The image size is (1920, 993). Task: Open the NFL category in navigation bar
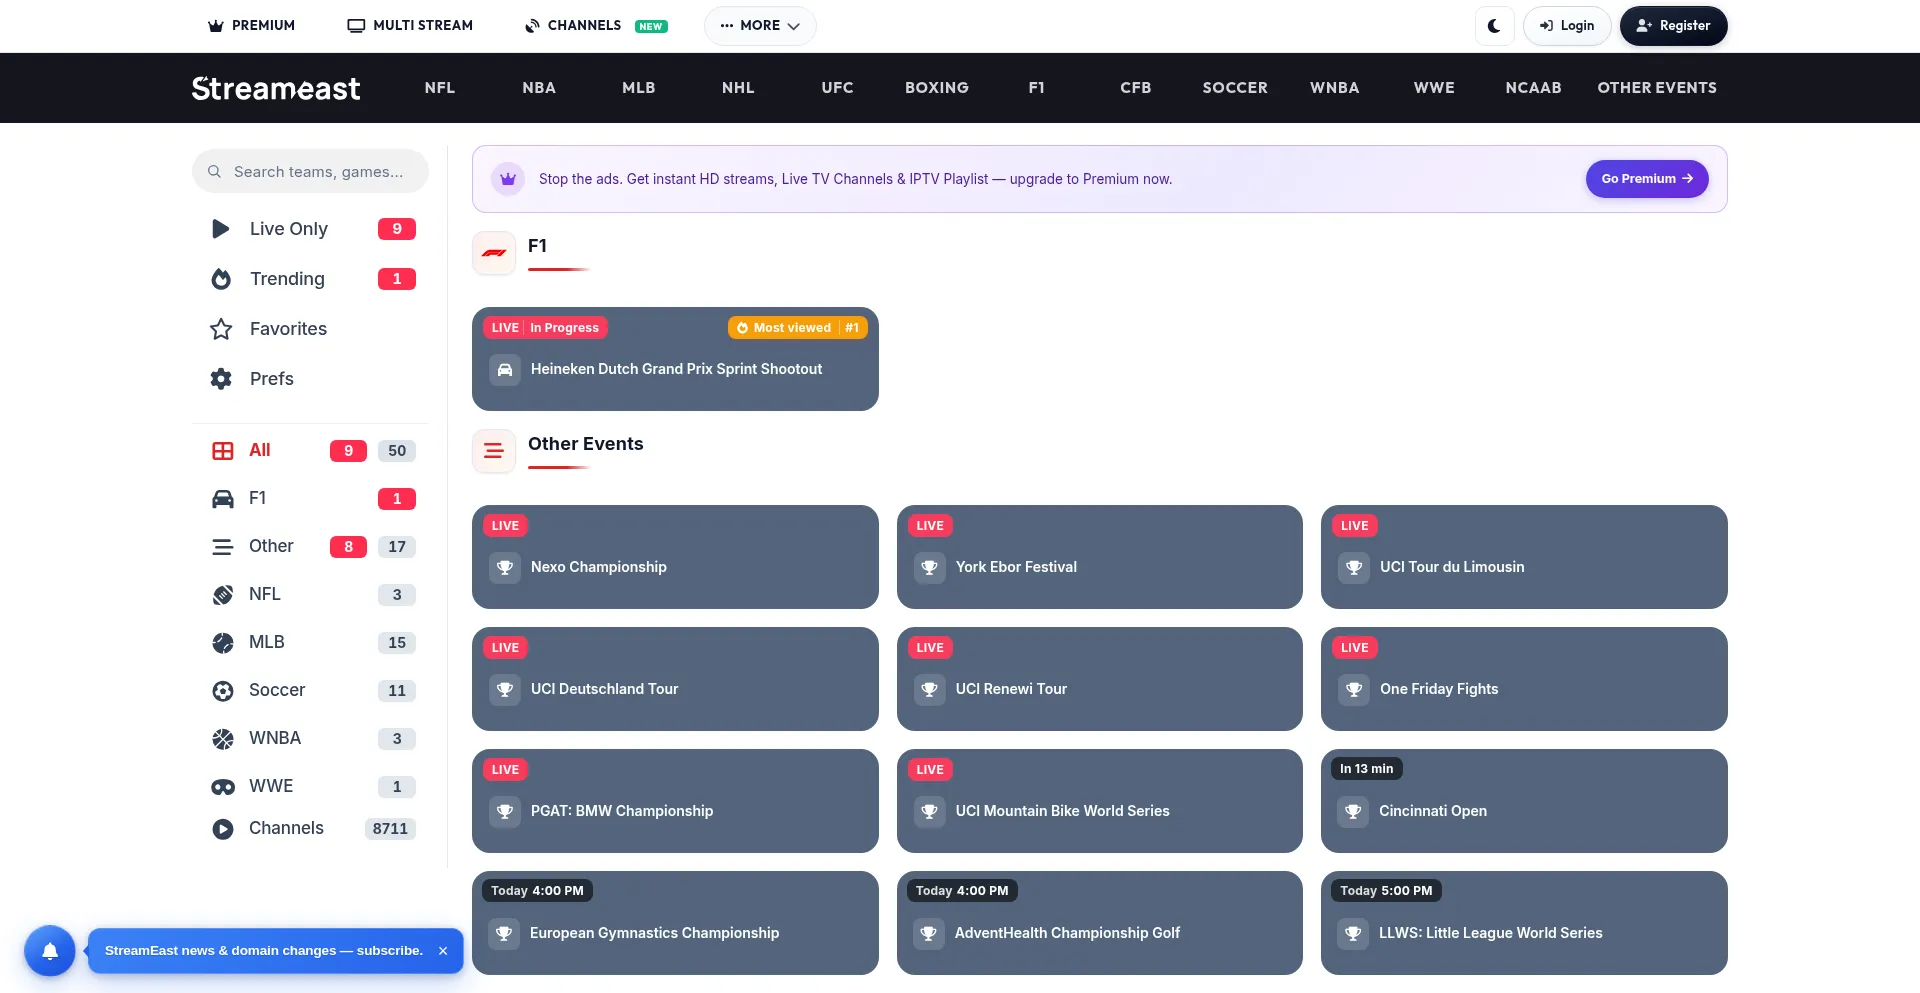pos(440,88)
